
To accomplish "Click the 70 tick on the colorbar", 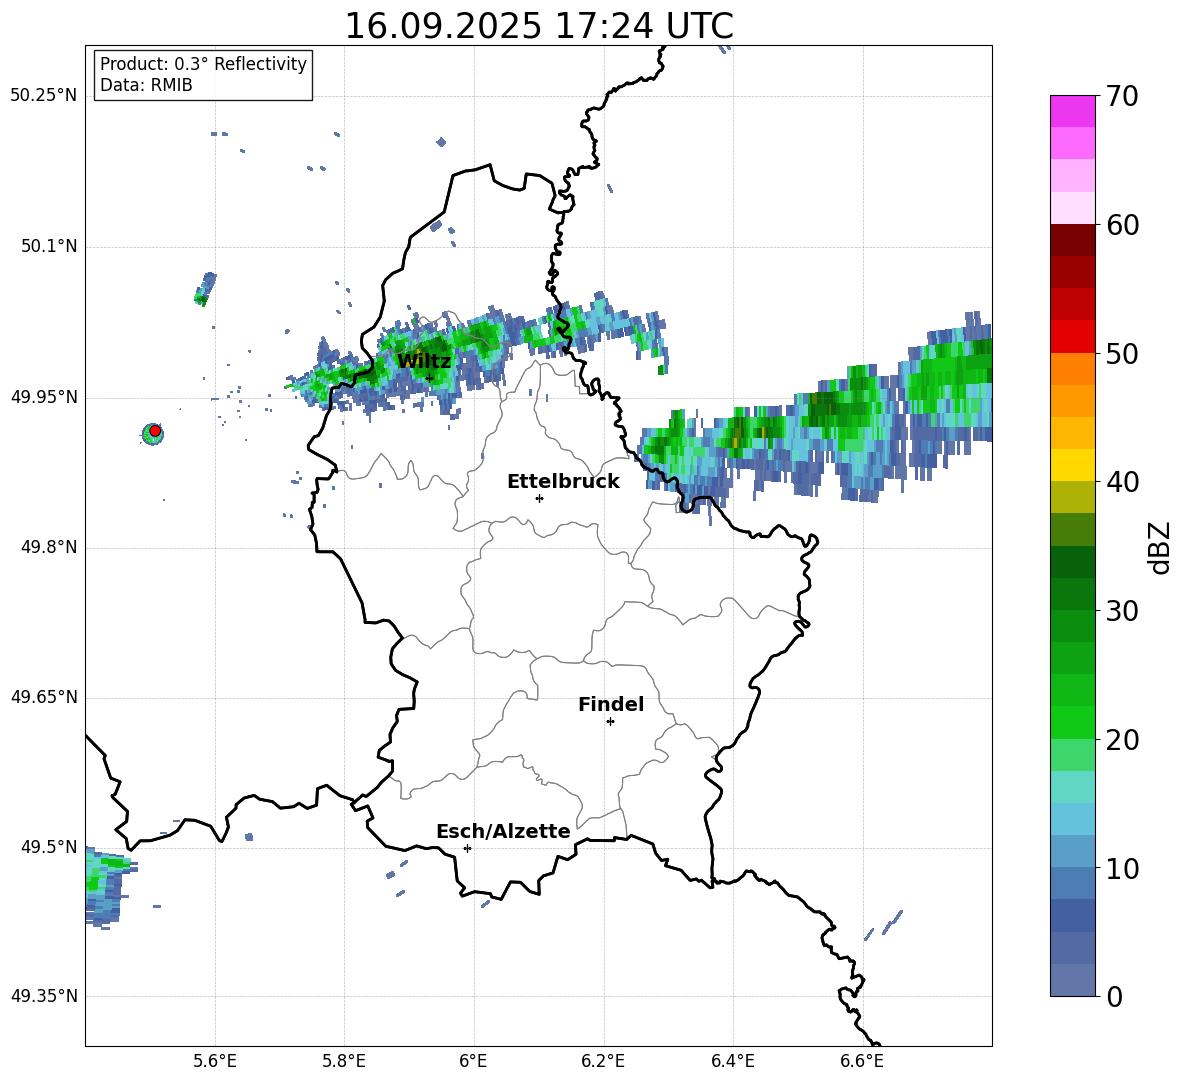I will 1122,97.
